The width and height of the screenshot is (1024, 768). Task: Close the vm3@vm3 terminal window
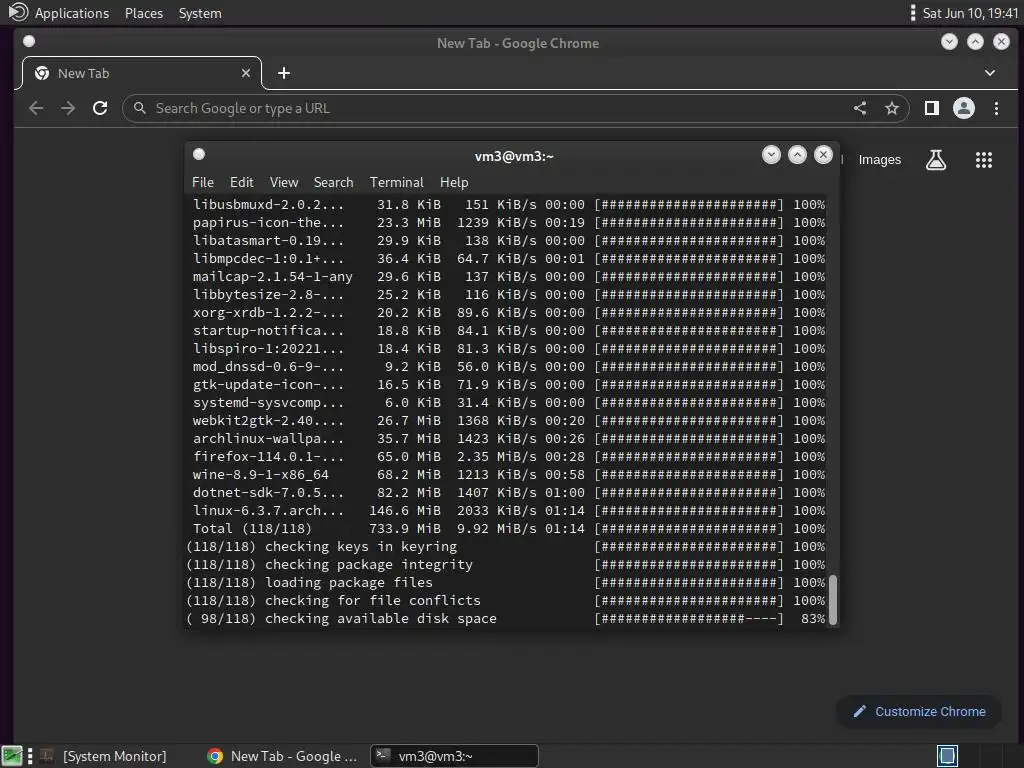coord(824,155)
